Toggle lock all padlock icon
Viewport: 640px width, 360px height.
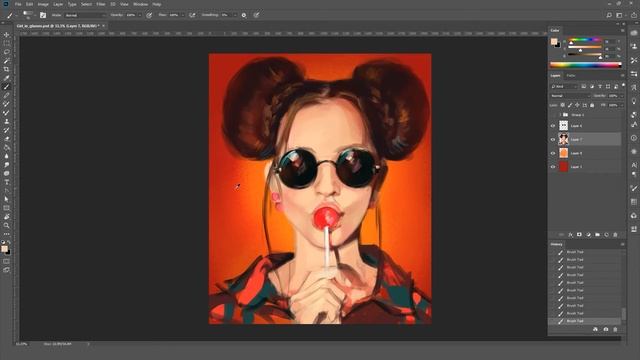point(592,105)
